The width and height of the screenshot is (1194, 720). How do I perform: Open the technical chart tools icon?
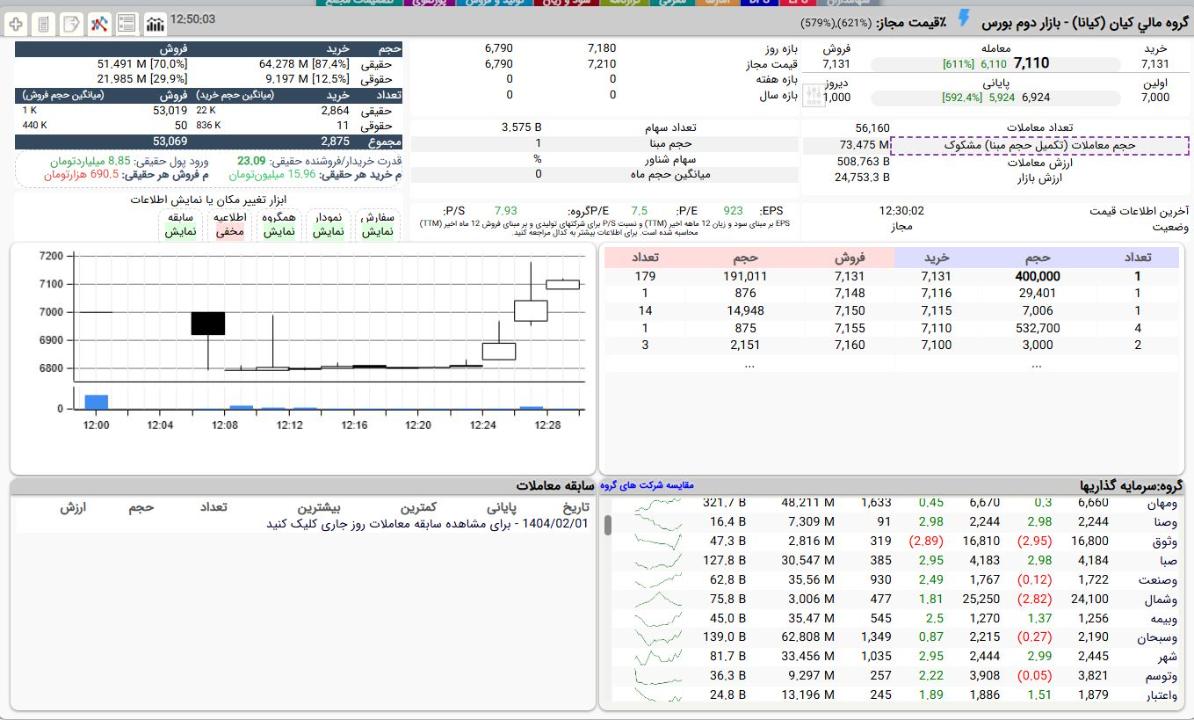pos(99,22)
